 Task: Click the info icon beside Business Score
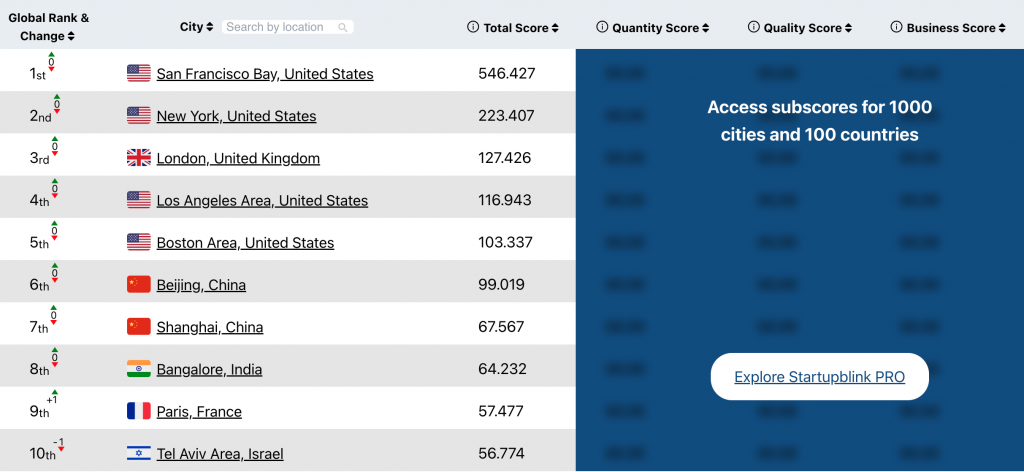pos(896,28)
